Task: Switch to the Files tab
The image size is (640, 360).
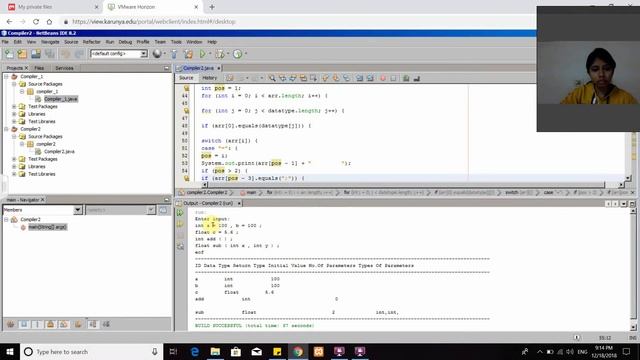Action: [x=39, y=68]
